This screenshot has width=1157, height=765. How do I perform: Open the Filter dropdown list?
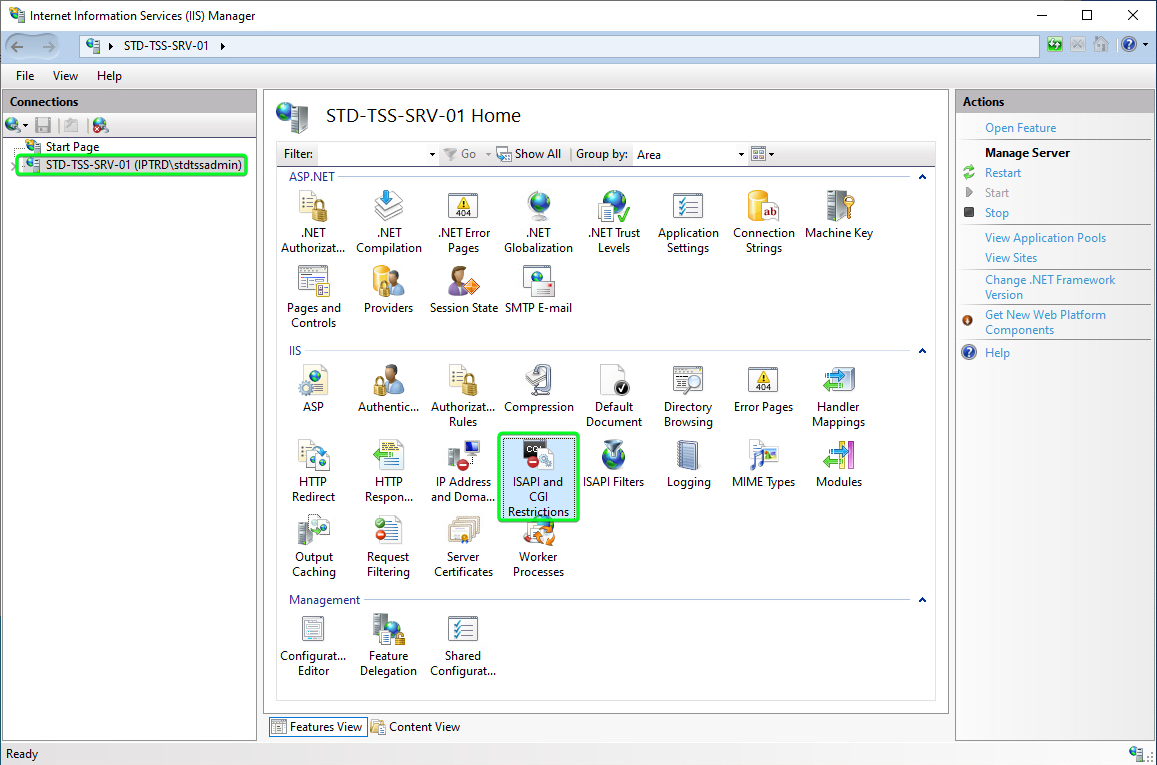point(432,154)
